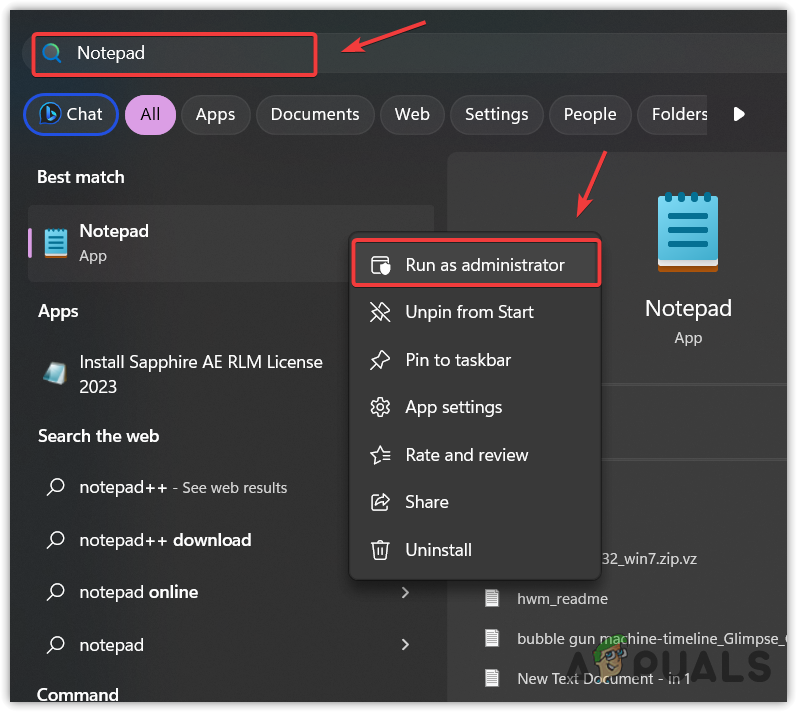This screenshot has width=797, height=712.
Task: Click the share icon in context menu
Action: (x=380, y=502)
